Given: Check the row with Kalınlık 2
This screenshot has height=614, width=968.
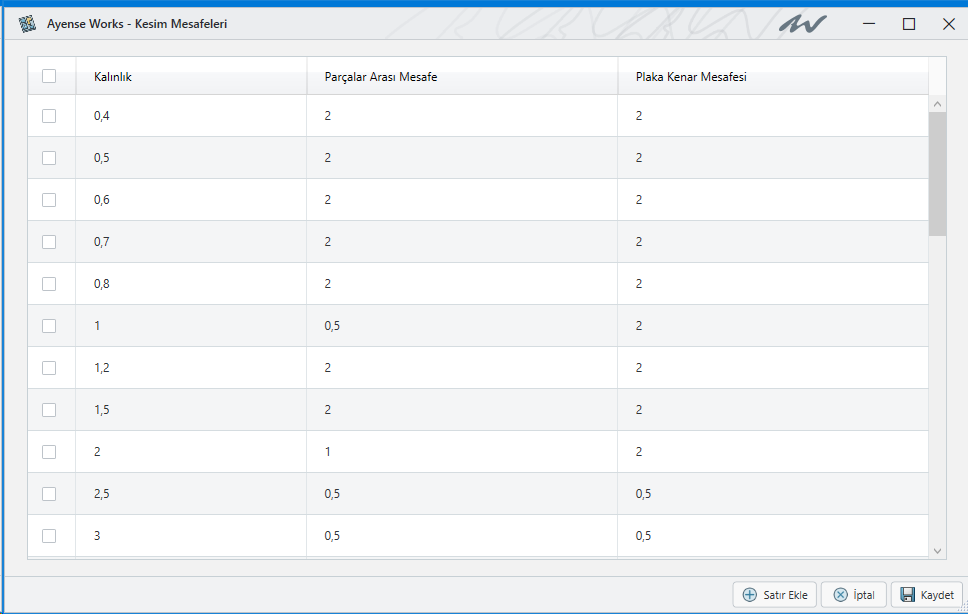Looking at the screenshot, I should [x=49, y=452].
